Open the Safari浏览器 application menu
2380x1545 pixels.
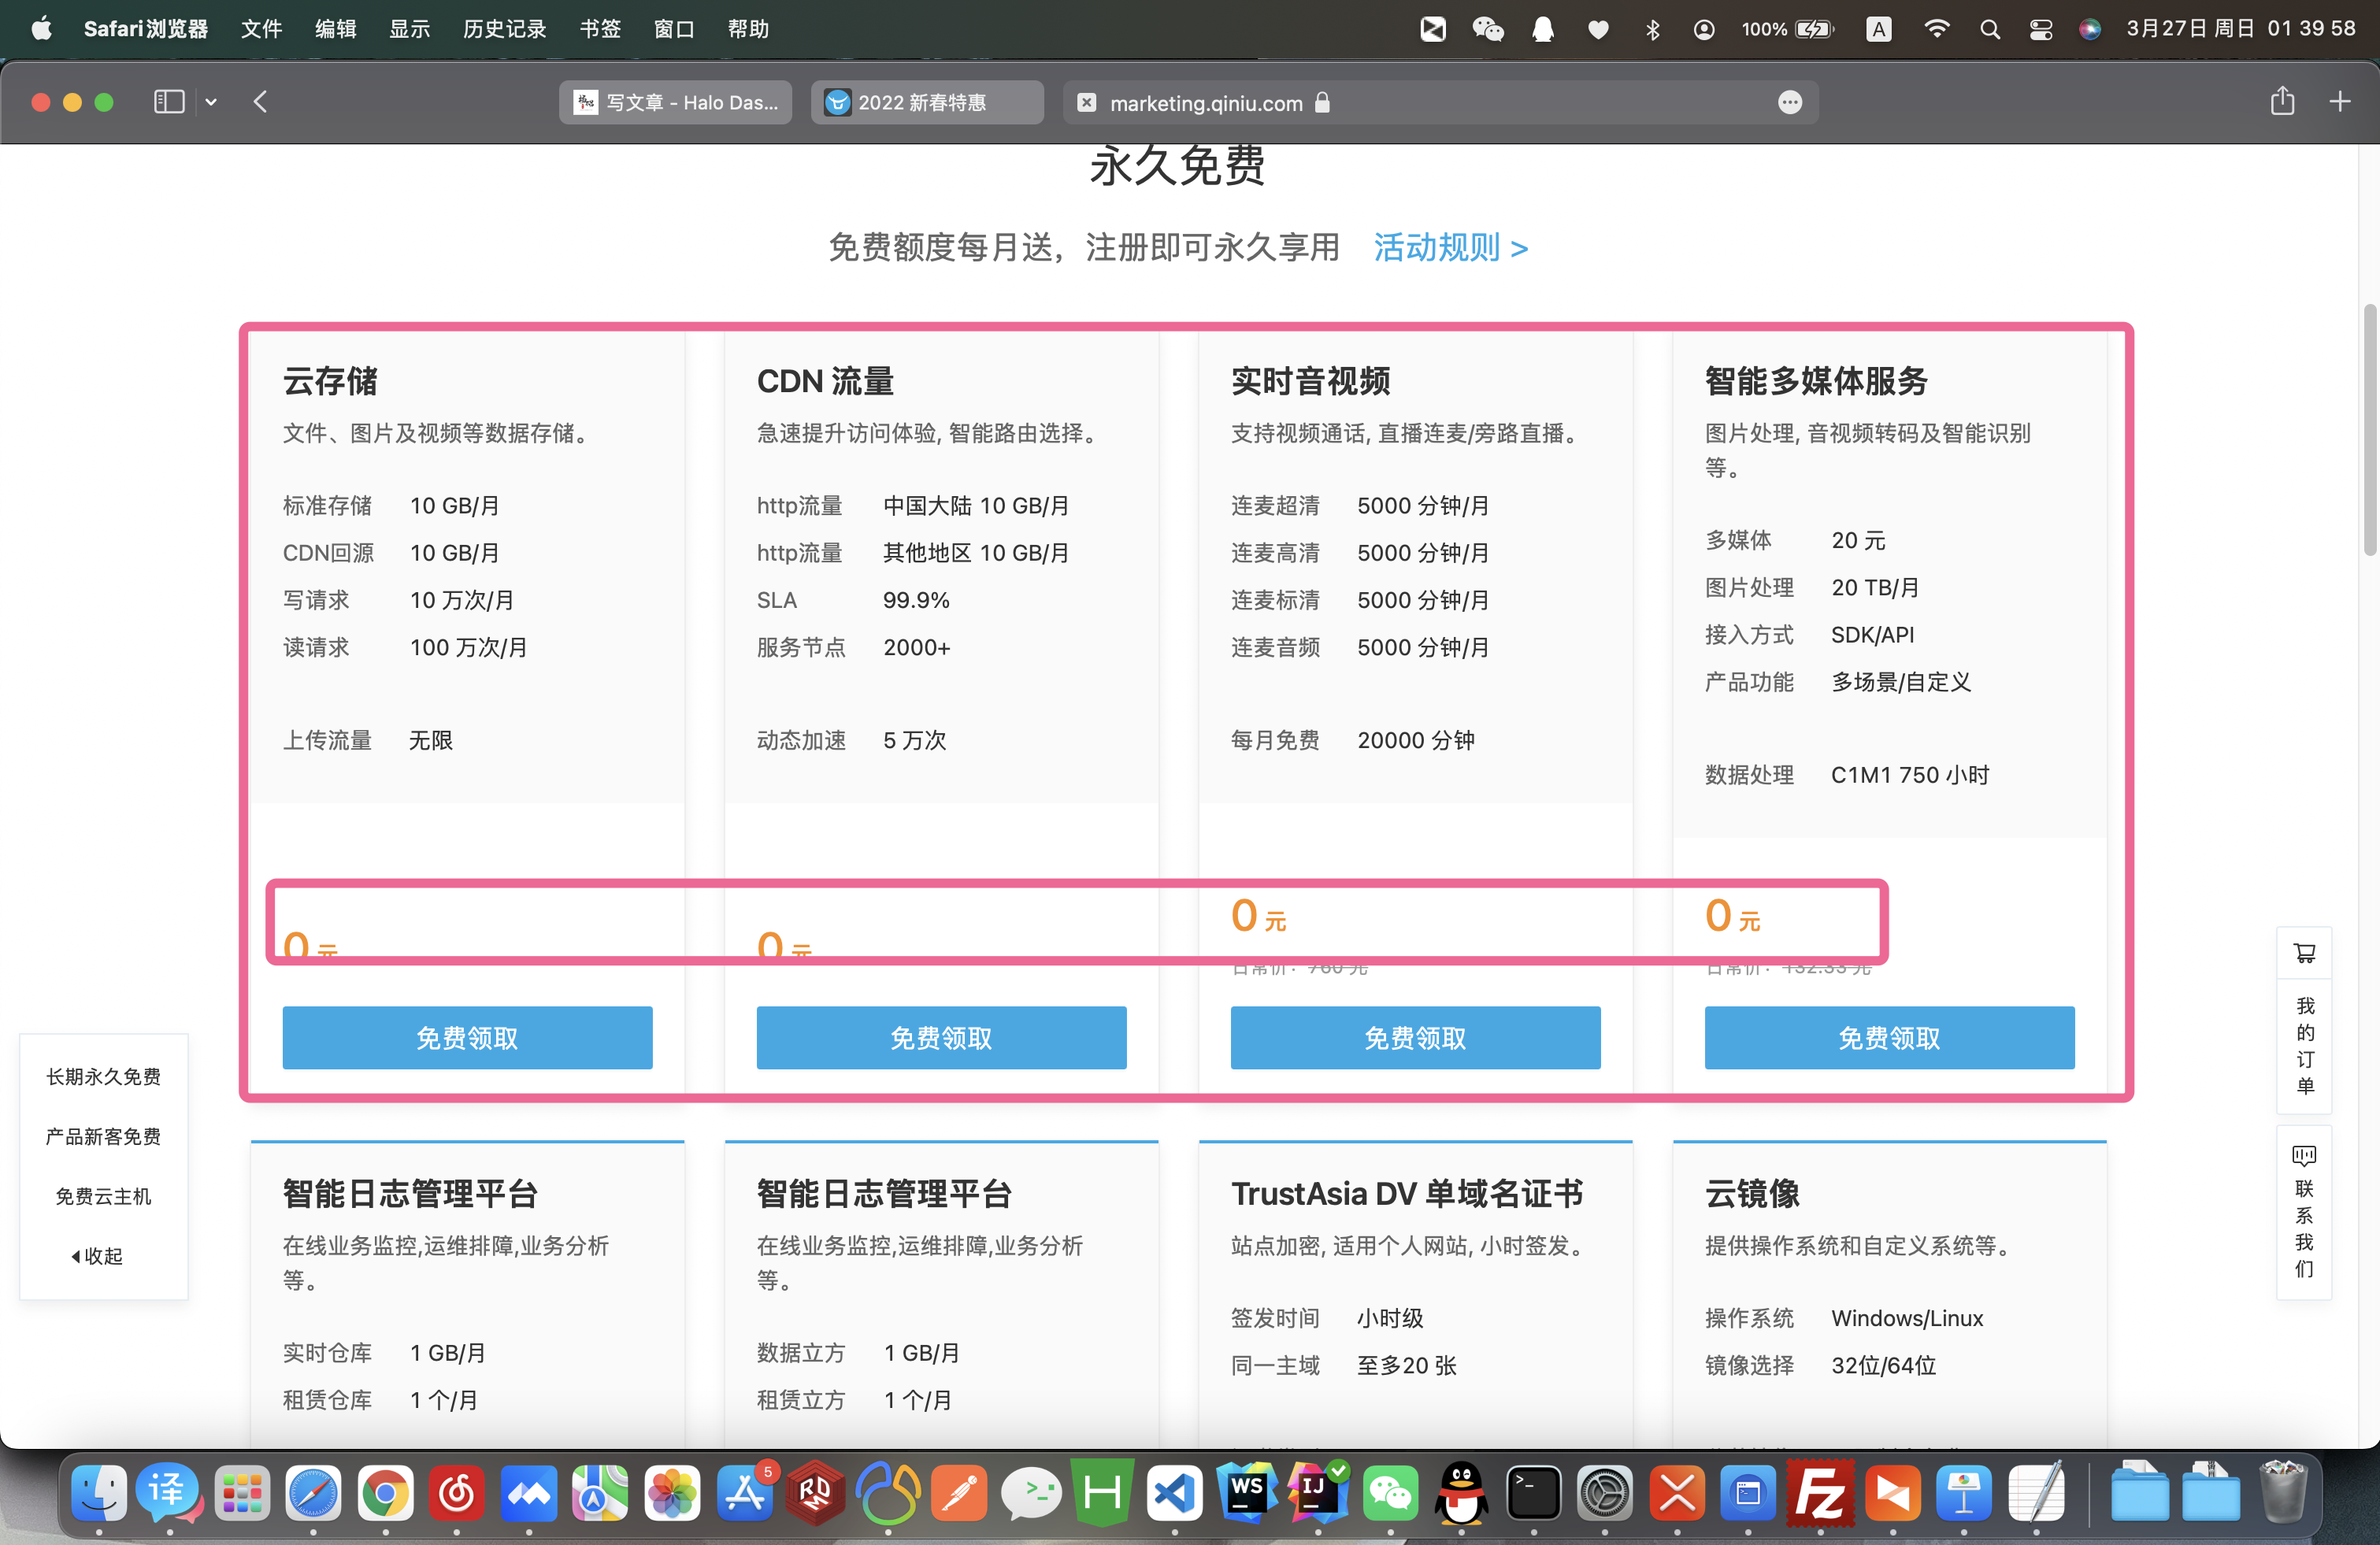point(146,29)
